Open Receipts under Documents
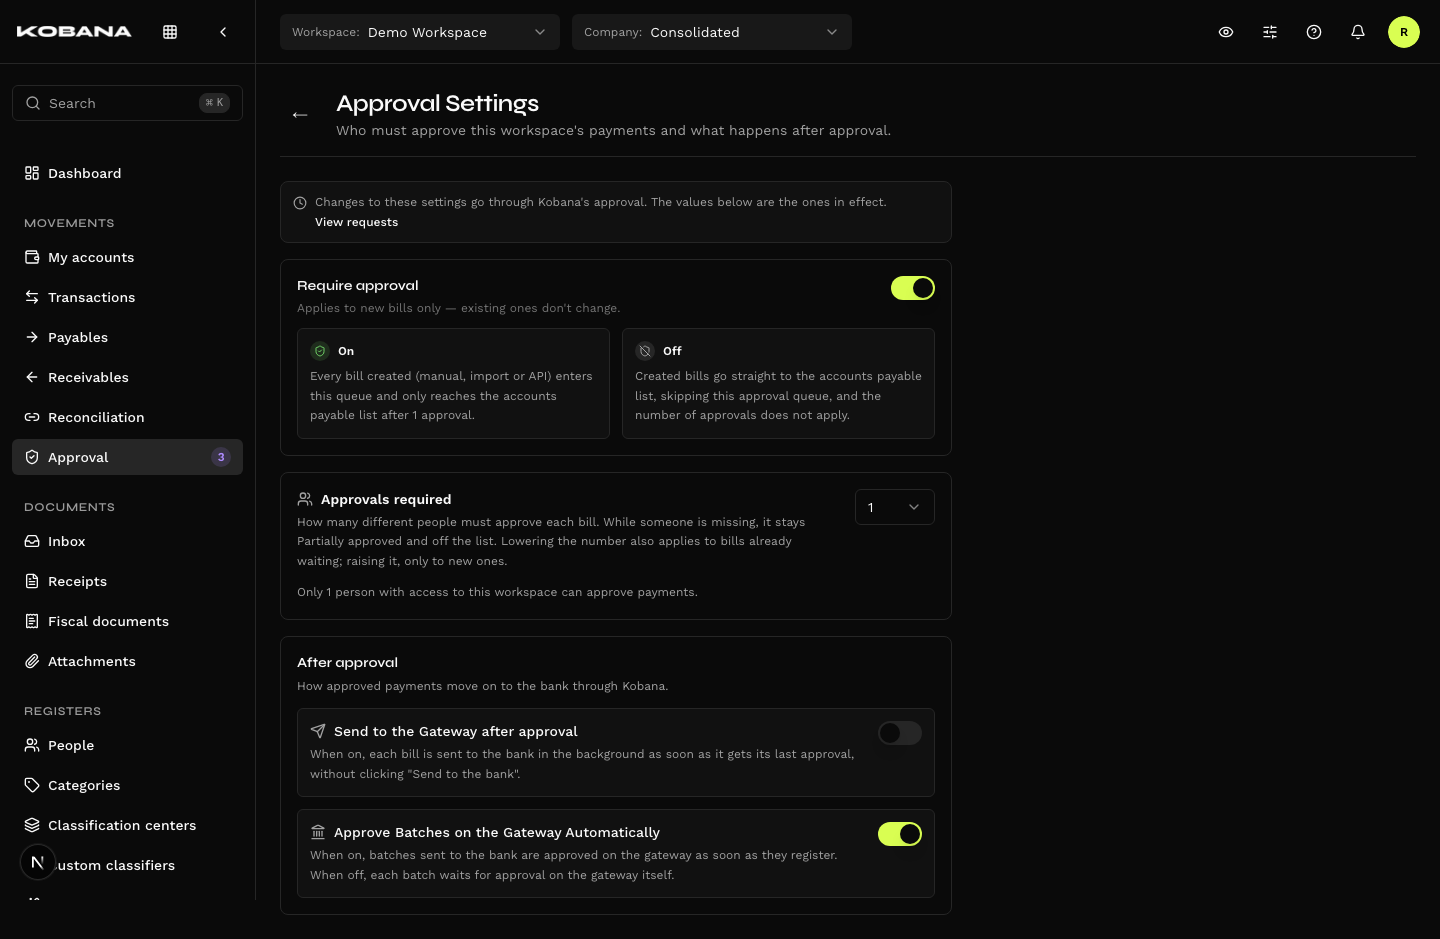Viewport: 1440px width, 939px height. 127,581
